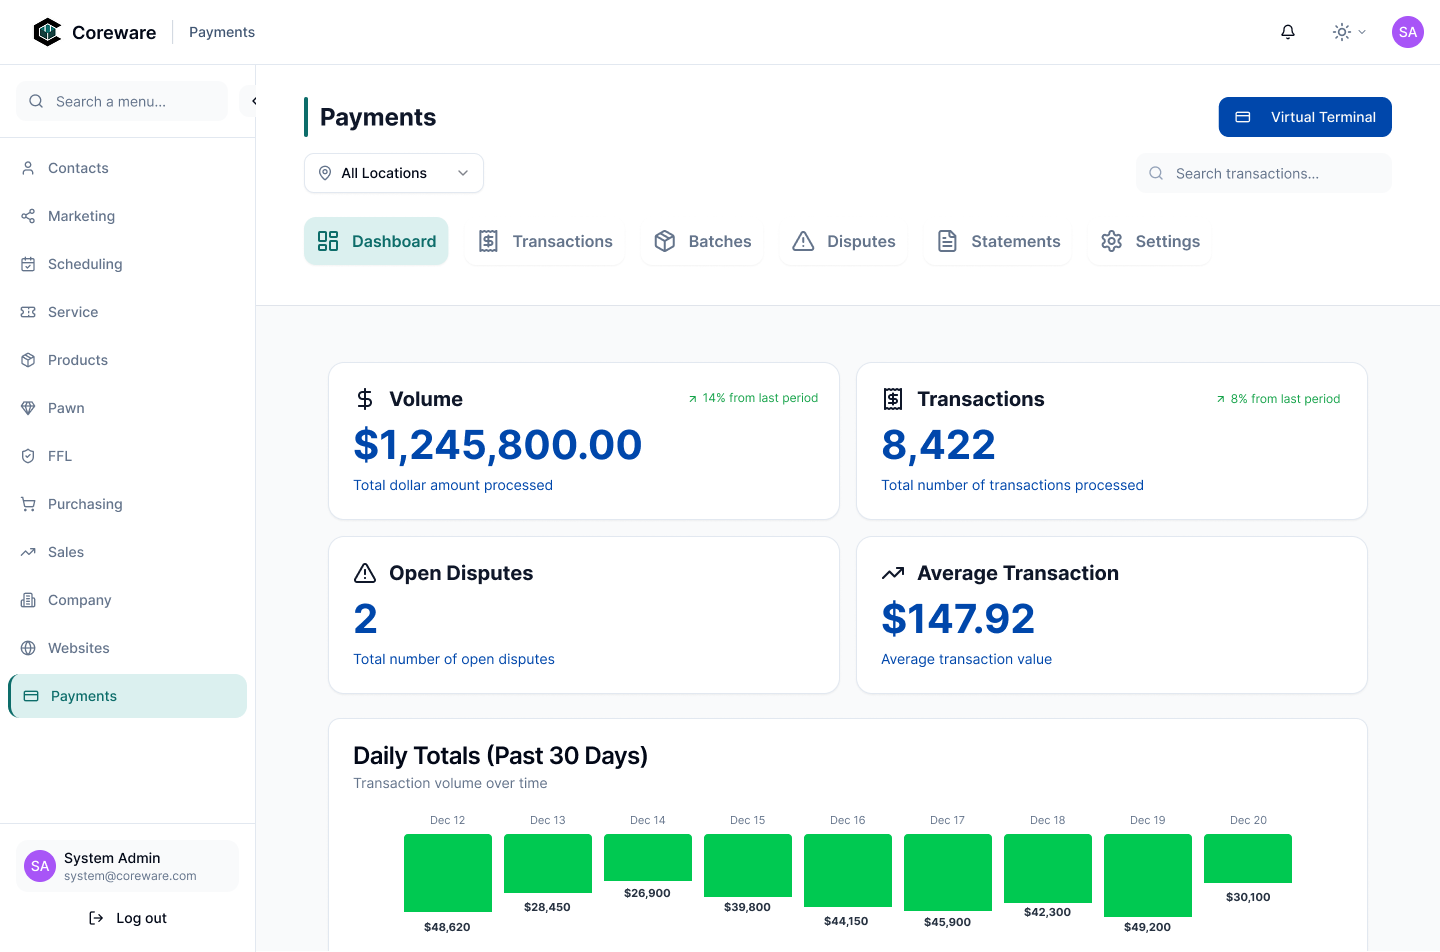The height and width of the screenshot is (952, 1440).
Task: Expand the All Locations dropdown
Action: coord(394,173)
